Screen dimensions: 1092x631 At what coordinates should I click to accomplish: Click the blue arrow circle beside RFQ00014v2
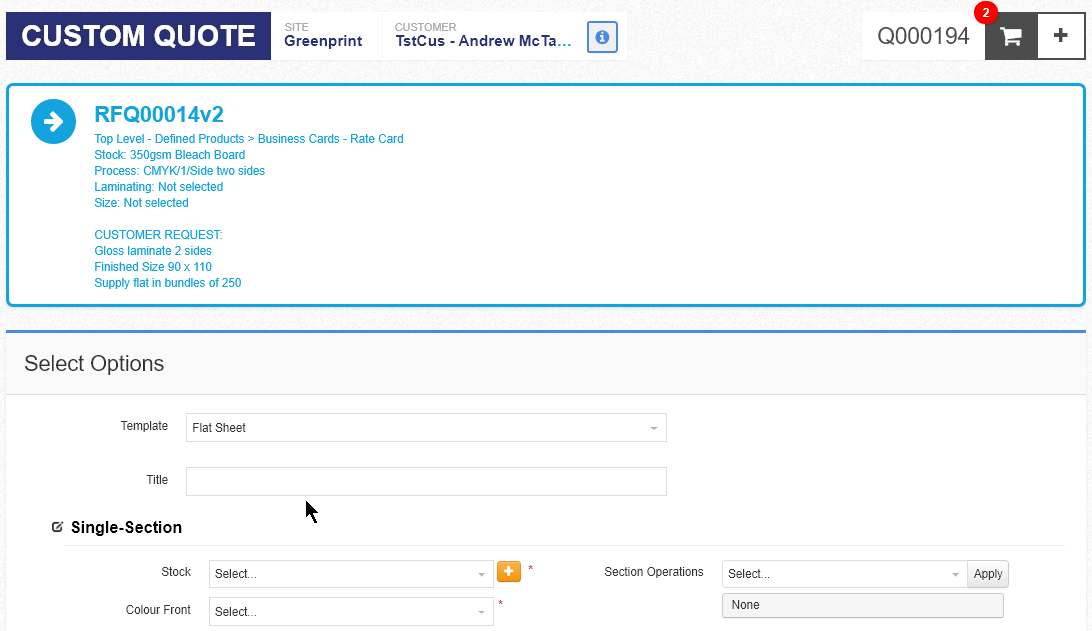54,122
